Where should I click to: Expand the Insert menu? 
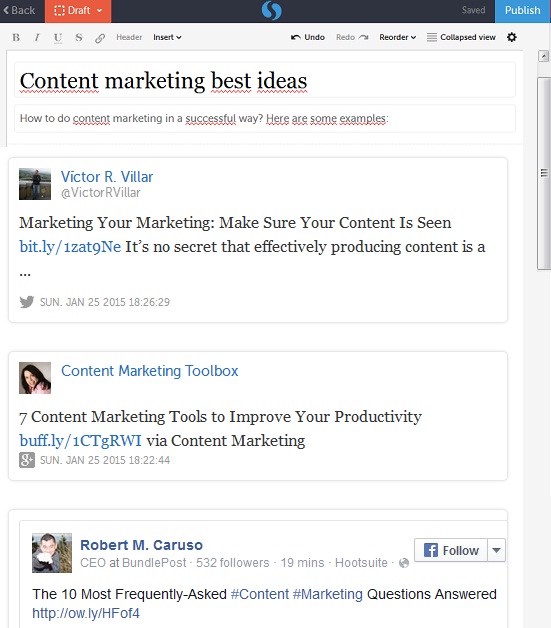coord(167,37)
